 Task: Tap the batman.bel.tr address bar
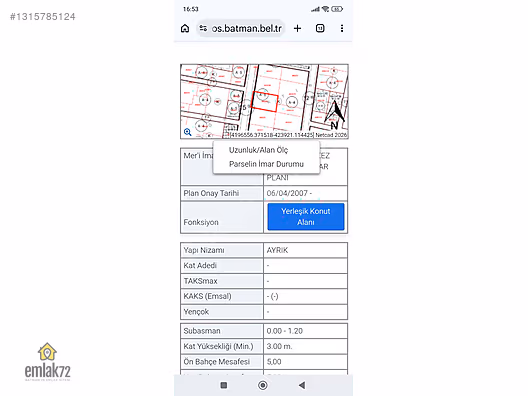(x=240, y=28)
